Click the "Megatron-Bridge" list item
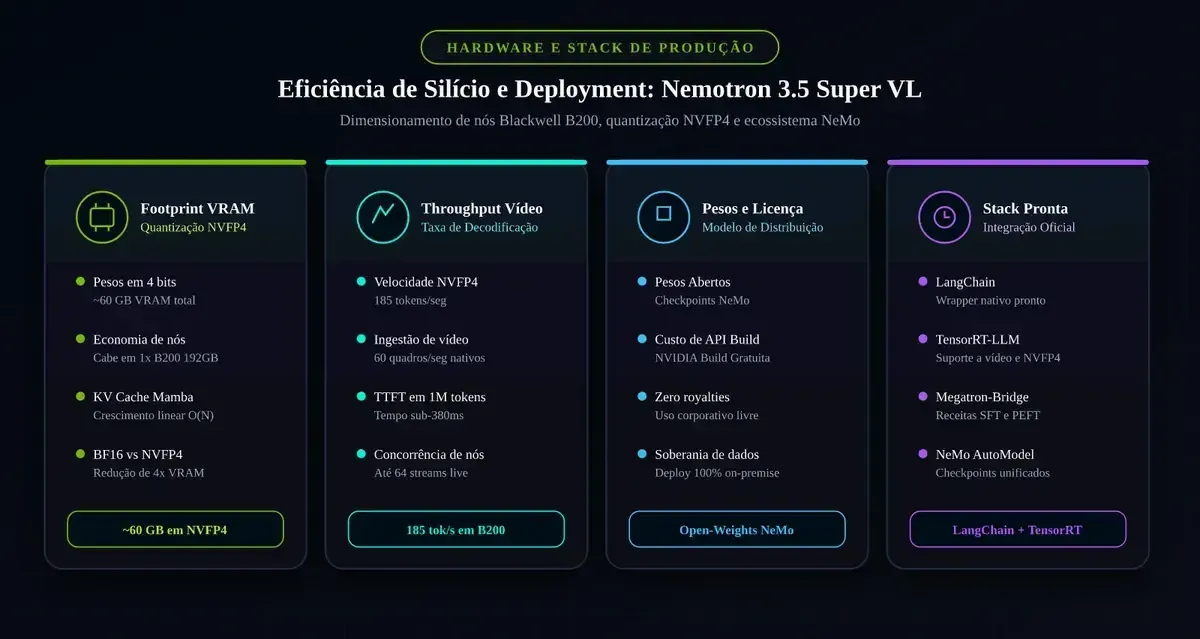Screen dimensions: 1200x639 tap(982, 397)
